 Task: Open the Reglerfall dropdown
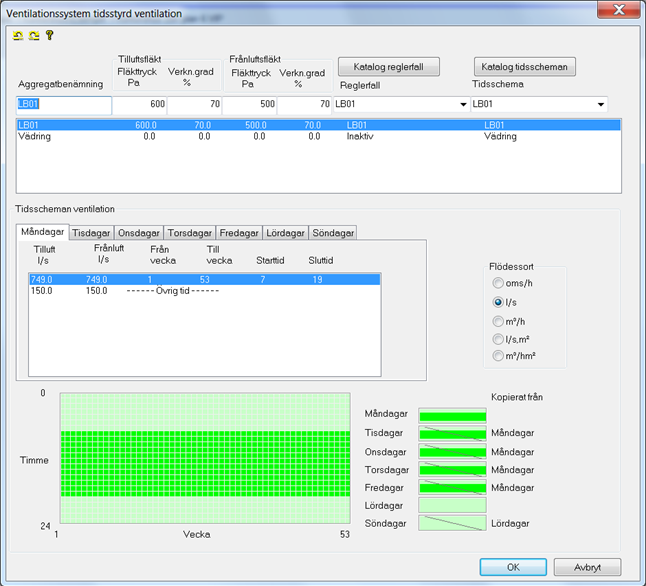point(463,104)
